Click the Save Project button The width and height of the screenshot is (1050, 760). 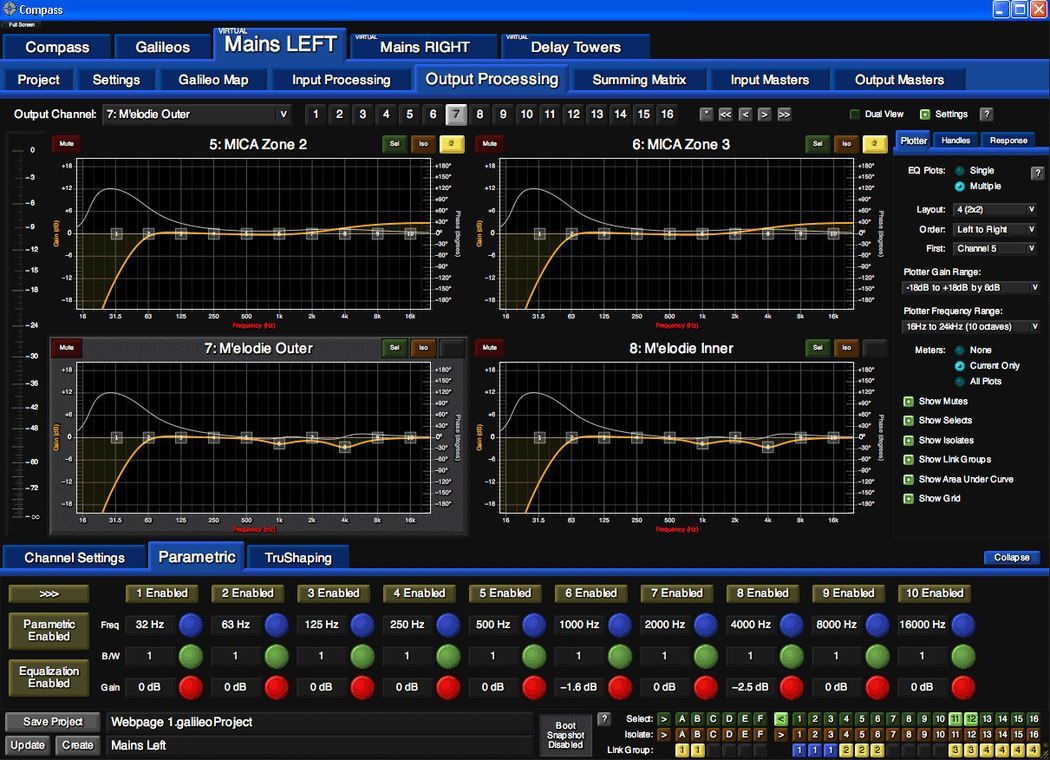pos(53,722)
